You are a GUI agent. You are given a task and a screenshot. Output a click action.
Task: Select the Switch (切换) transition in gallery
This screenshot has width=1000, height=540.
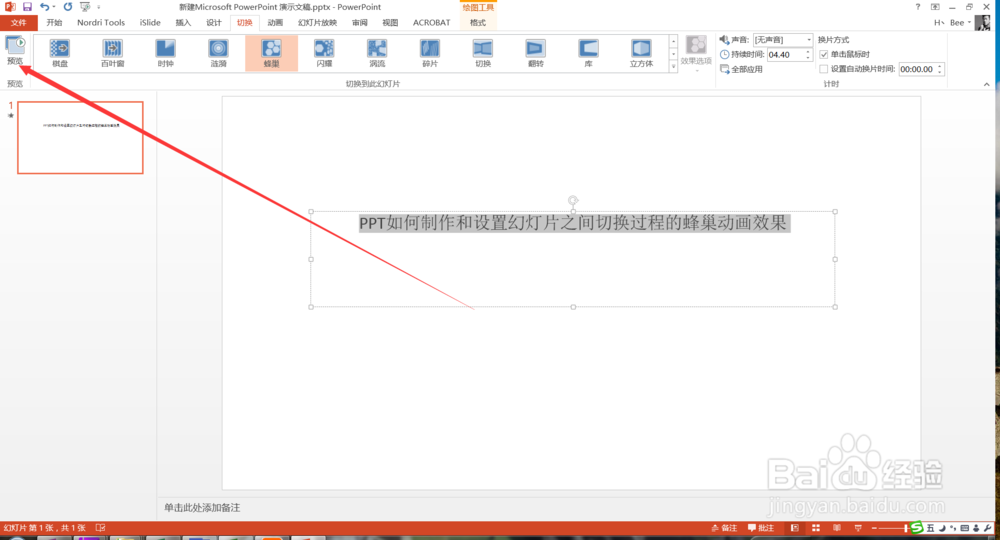pyautogui.click(x=483, y=53)
